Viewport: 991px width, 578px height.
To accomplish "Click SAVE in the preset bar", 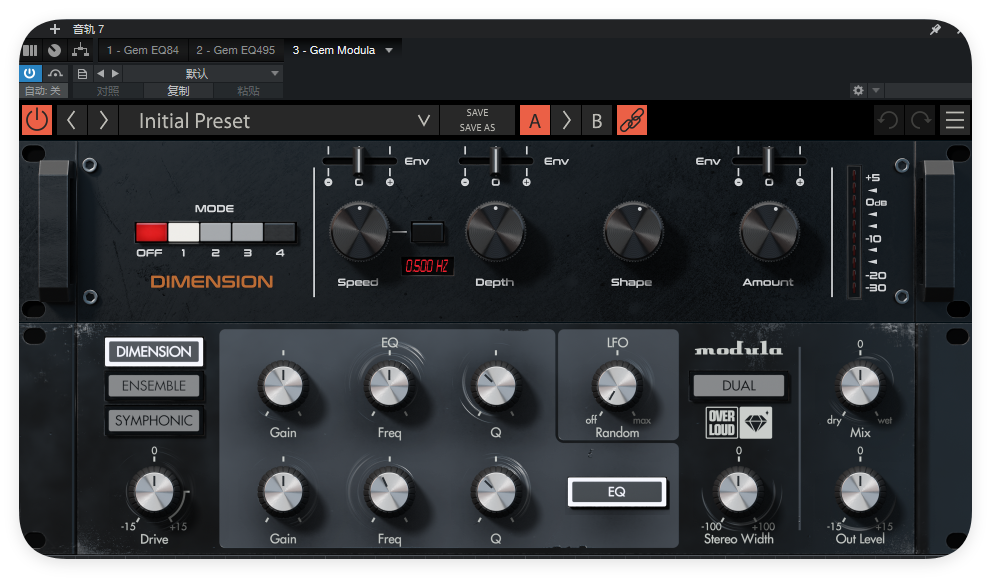I will tap(477, 112).
